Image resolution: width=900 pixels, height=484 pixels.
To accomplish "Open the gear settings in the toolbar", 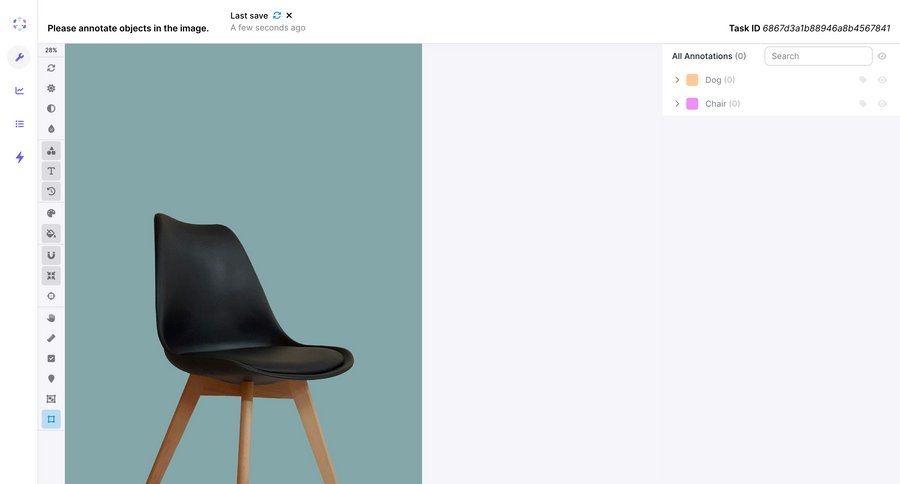I will coord(51,88).
